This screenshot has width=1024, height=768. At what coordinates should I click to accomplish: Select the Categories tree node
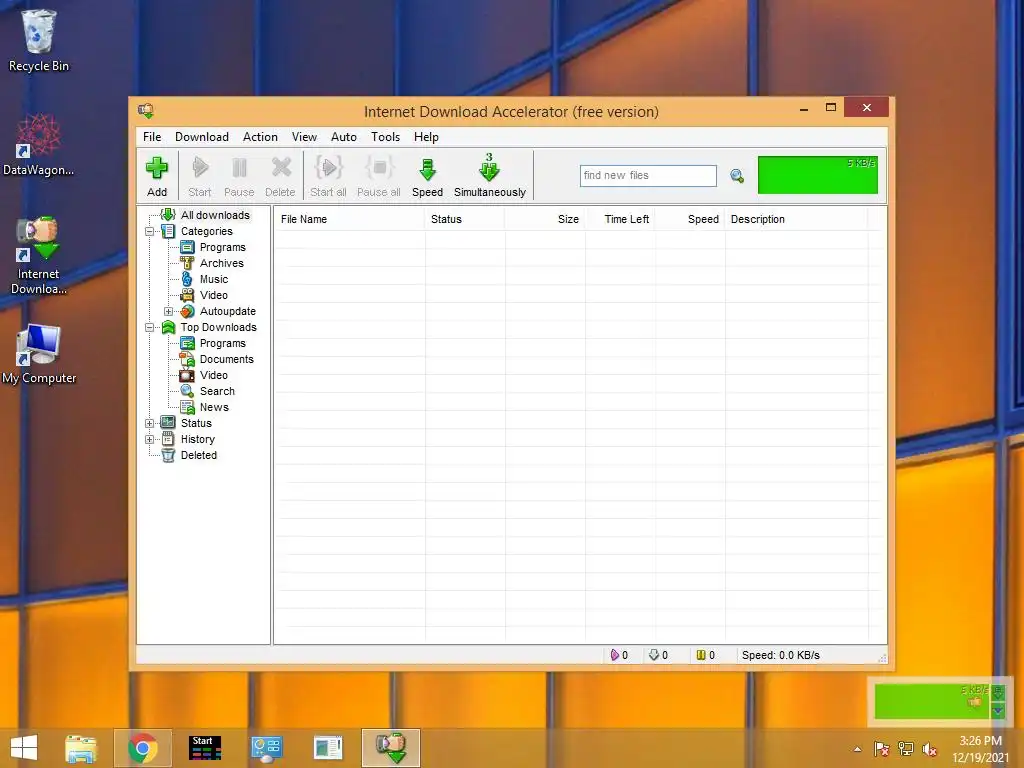[x=206, y=231]
